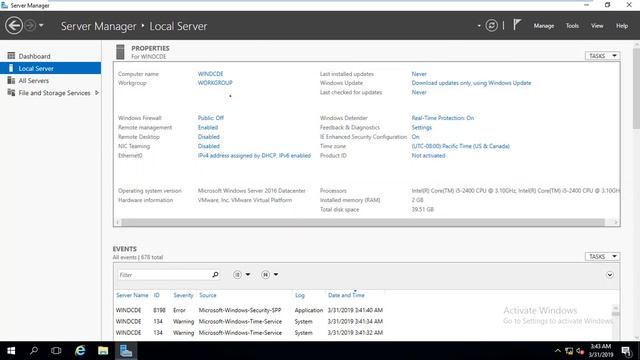Click Product ID Not activated link
This screenshot has width=640, height=360.
tap(428, 156)
